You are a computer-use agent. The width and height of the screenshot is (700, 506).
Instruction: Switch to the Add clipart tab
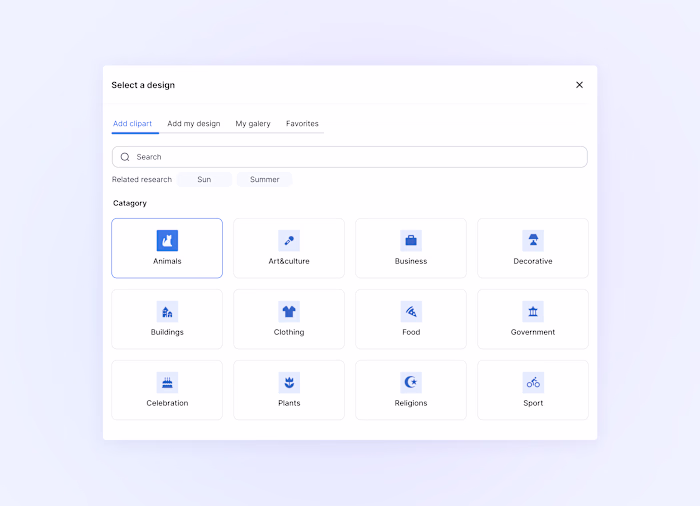(x=132, y=124)
